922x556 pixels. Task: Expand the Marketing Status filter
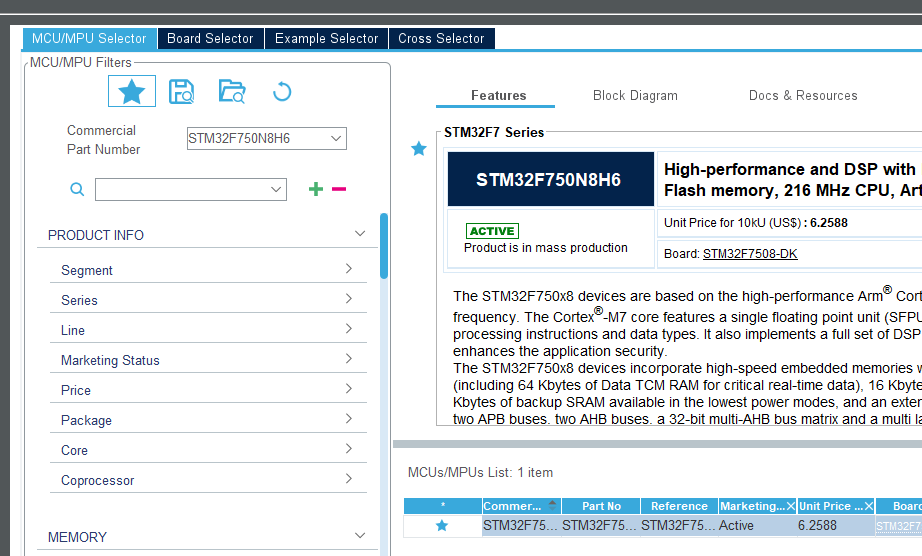(x=349, y=359)
